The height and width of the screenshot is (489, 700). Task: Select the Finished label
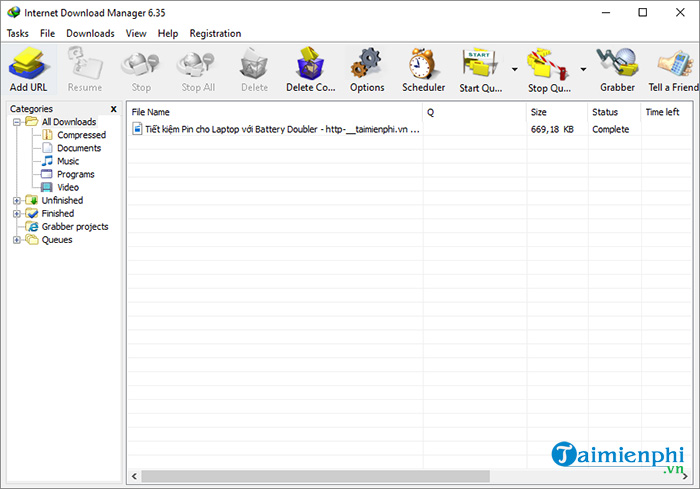click(58, 213)
